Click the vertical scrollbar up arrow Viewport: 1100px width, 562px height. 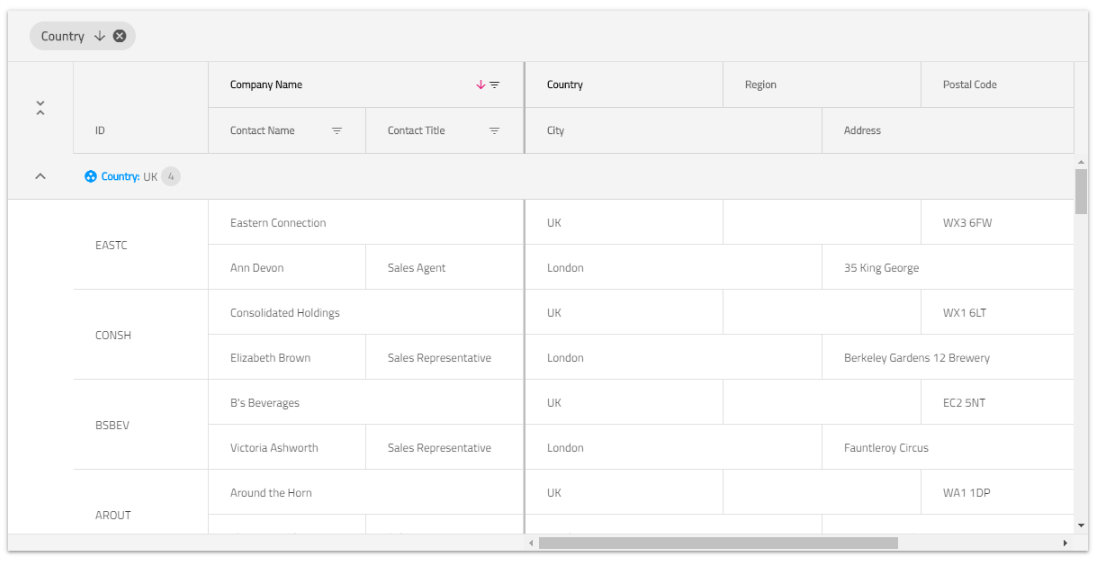[x=1080, y=162]
